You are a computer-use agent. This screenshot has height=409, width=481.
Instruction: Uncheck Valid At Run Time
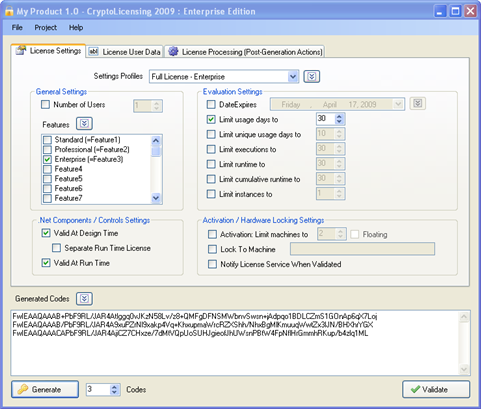point(46,263)
